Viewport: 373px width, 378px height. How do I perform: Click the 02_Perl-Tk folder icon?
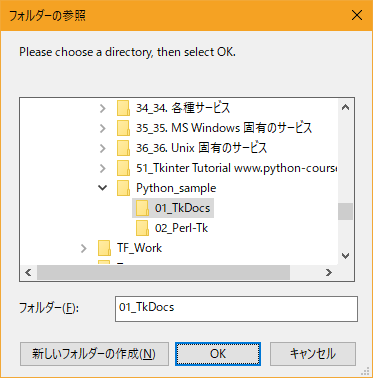point(142,228)
